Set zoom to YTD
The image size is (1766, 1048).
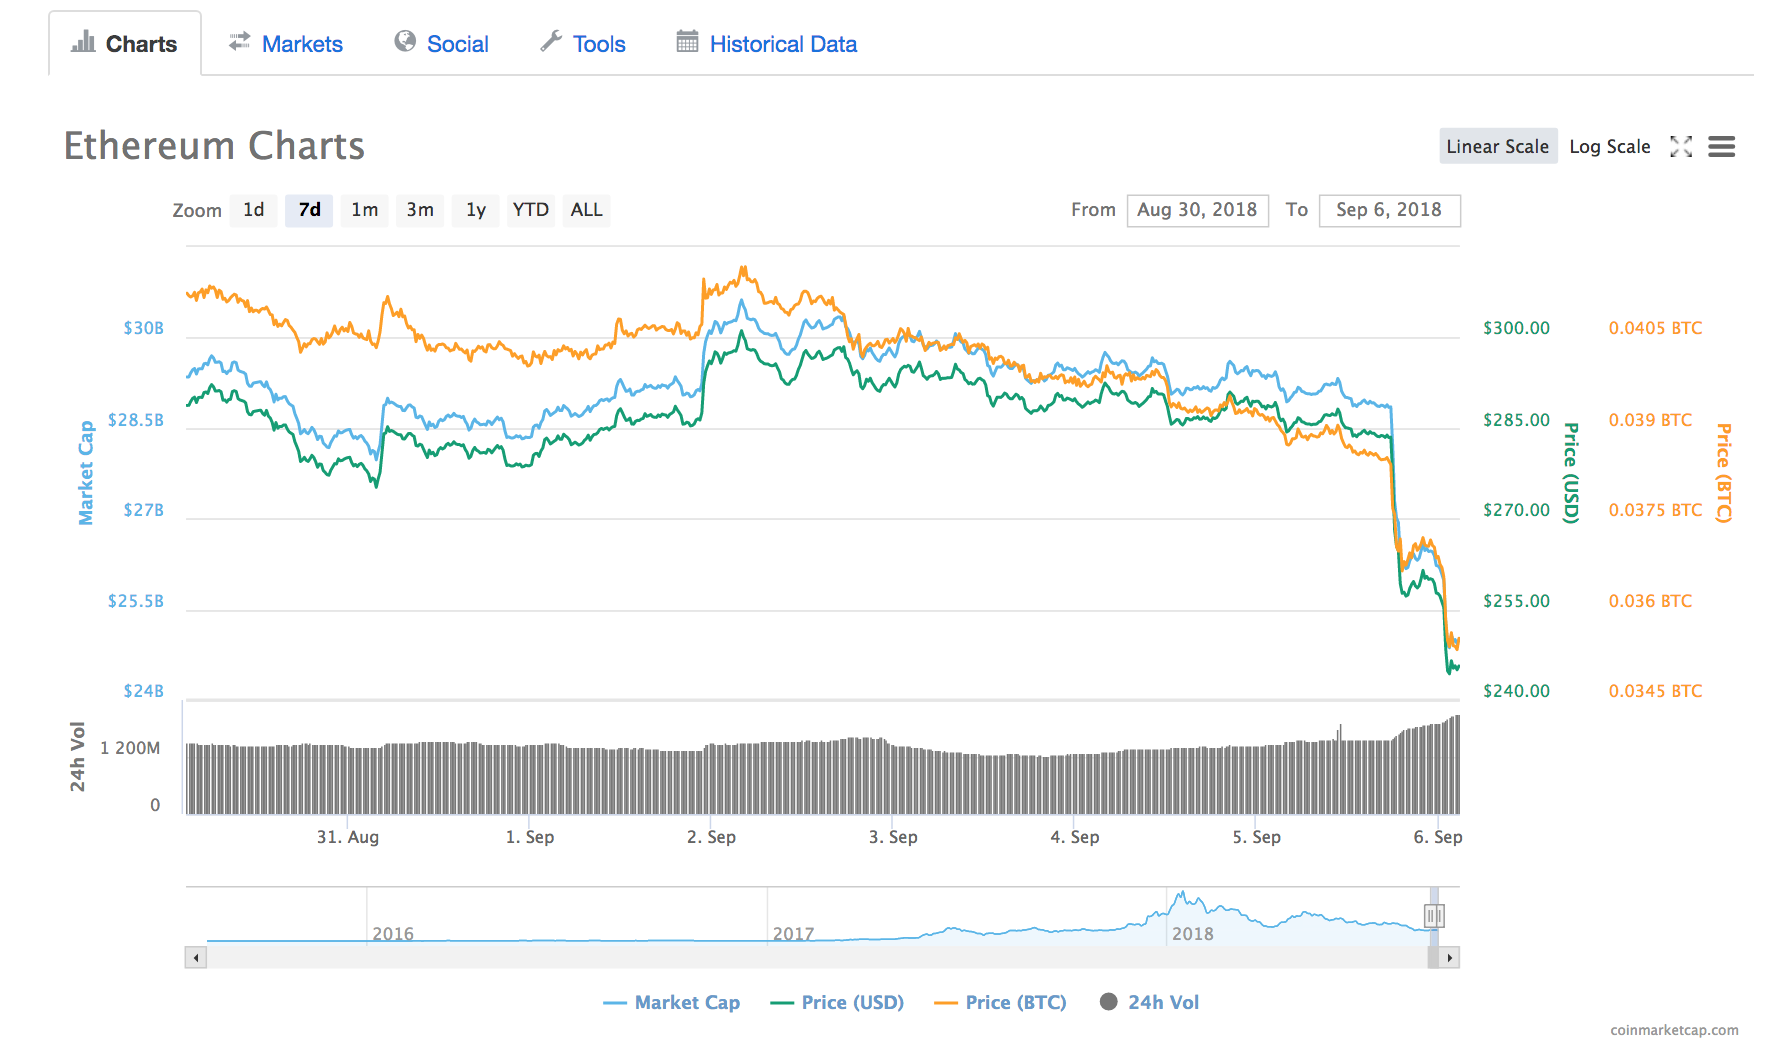[531, 210]
